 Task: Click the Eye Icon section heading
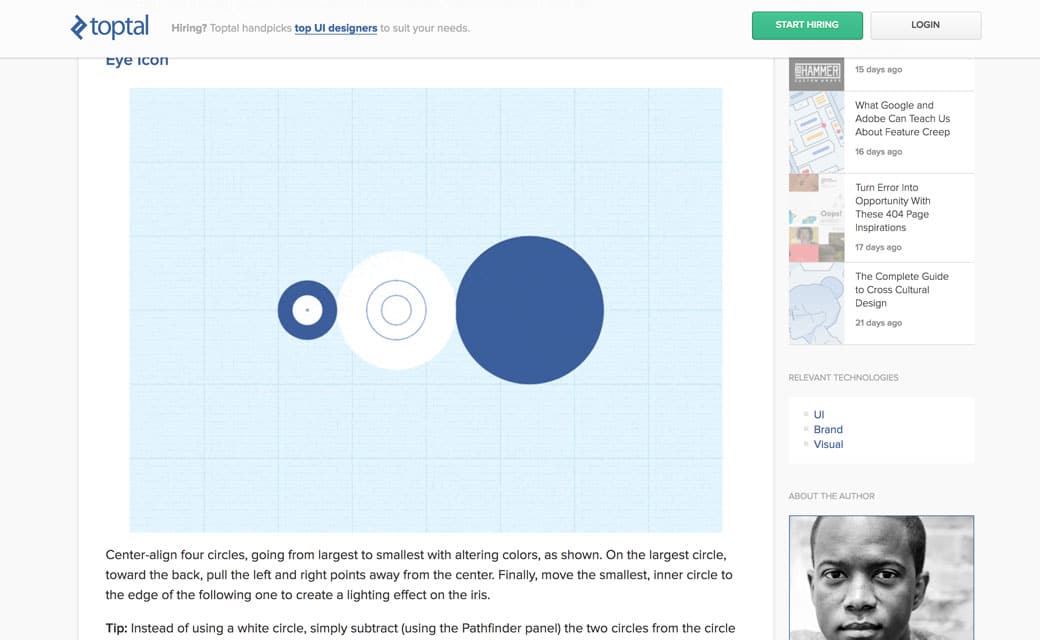137,61
